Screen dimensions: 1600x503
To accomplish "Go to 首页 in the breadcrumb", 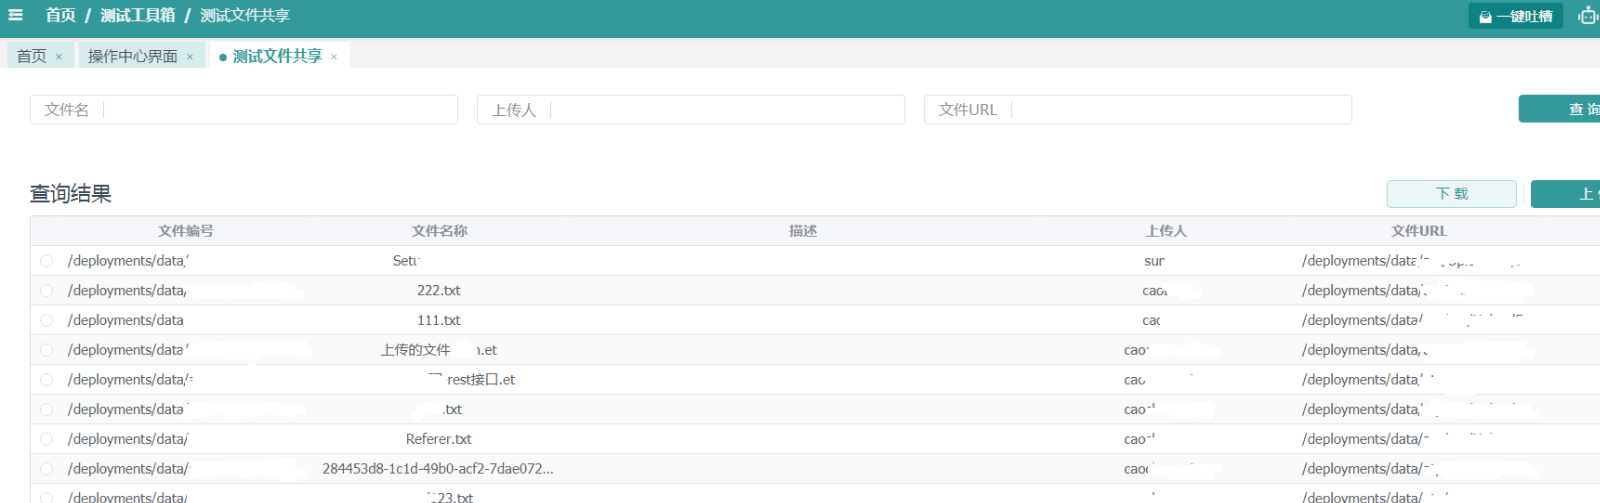I will point(60,15).
